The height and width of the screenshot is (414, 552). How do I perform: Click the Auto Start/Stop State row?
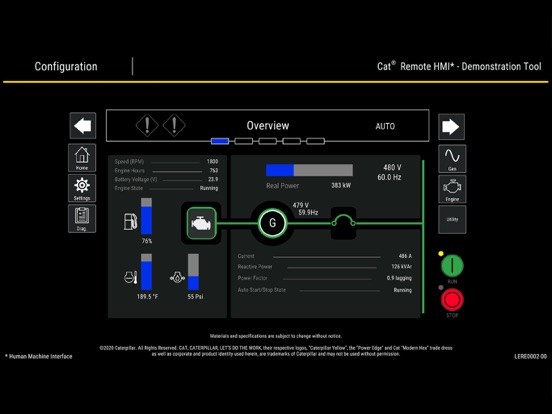tap(325, 290)
